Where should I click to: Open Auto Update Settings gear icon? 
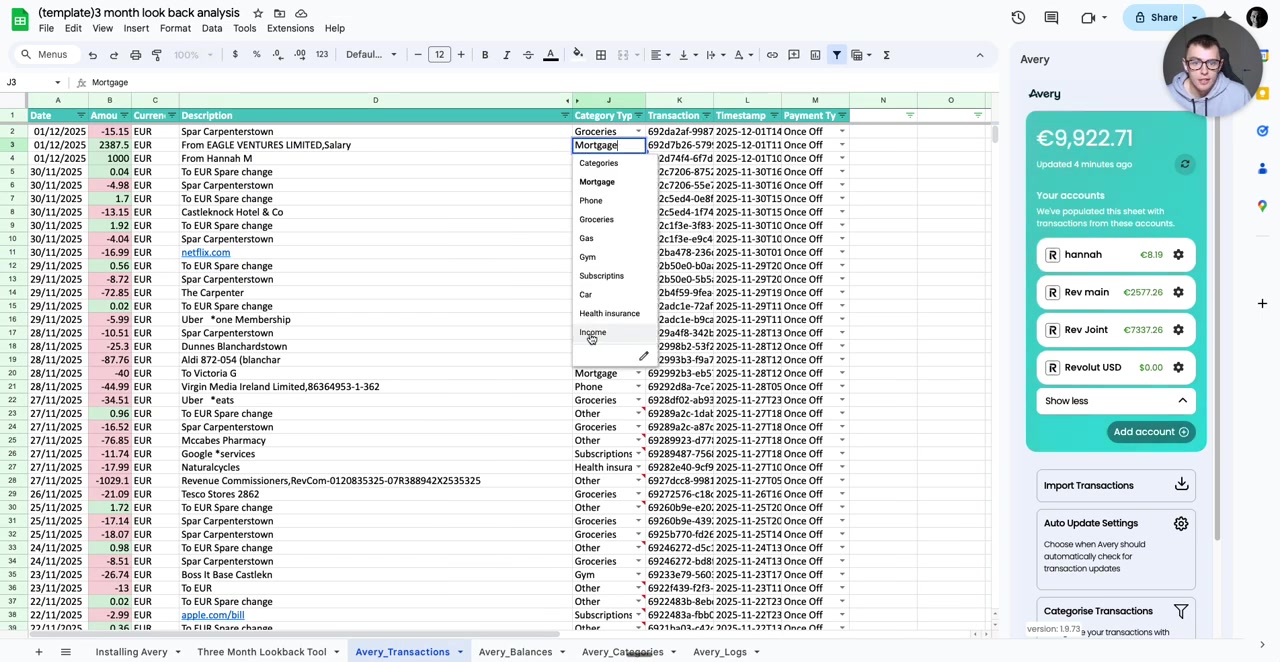(1181, 523)
